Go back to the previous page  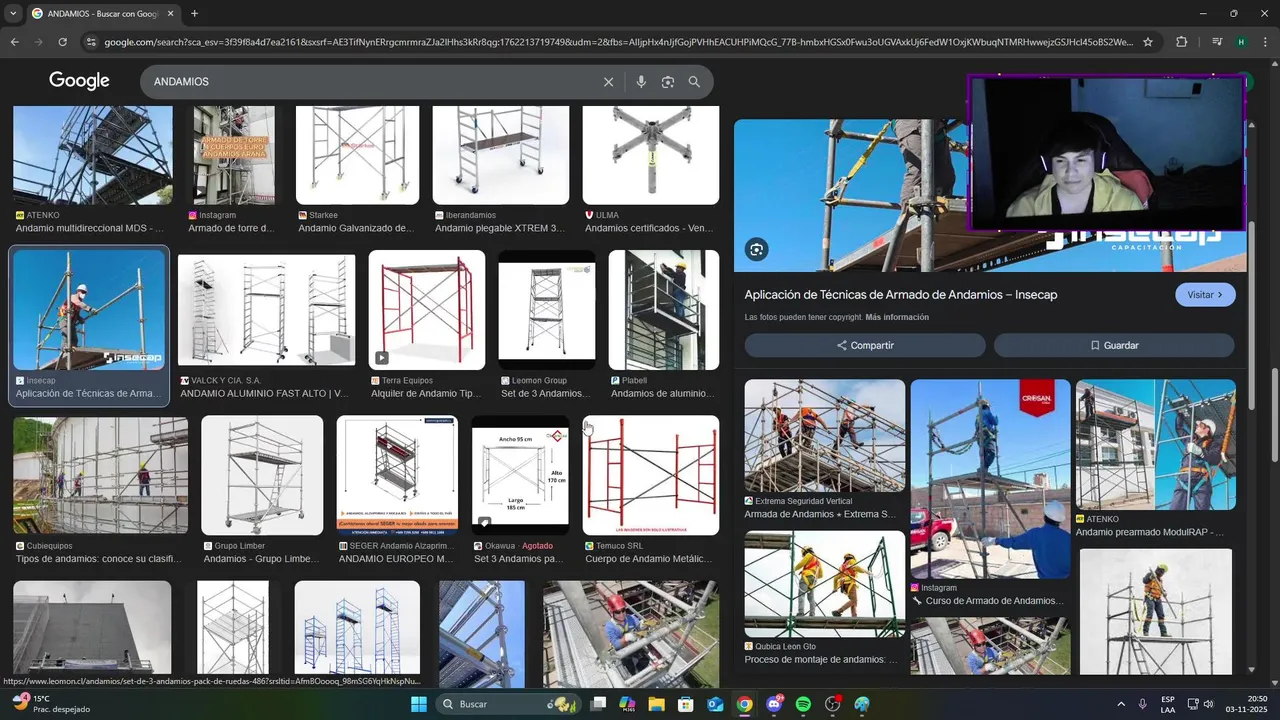click(x=14, y=42)
